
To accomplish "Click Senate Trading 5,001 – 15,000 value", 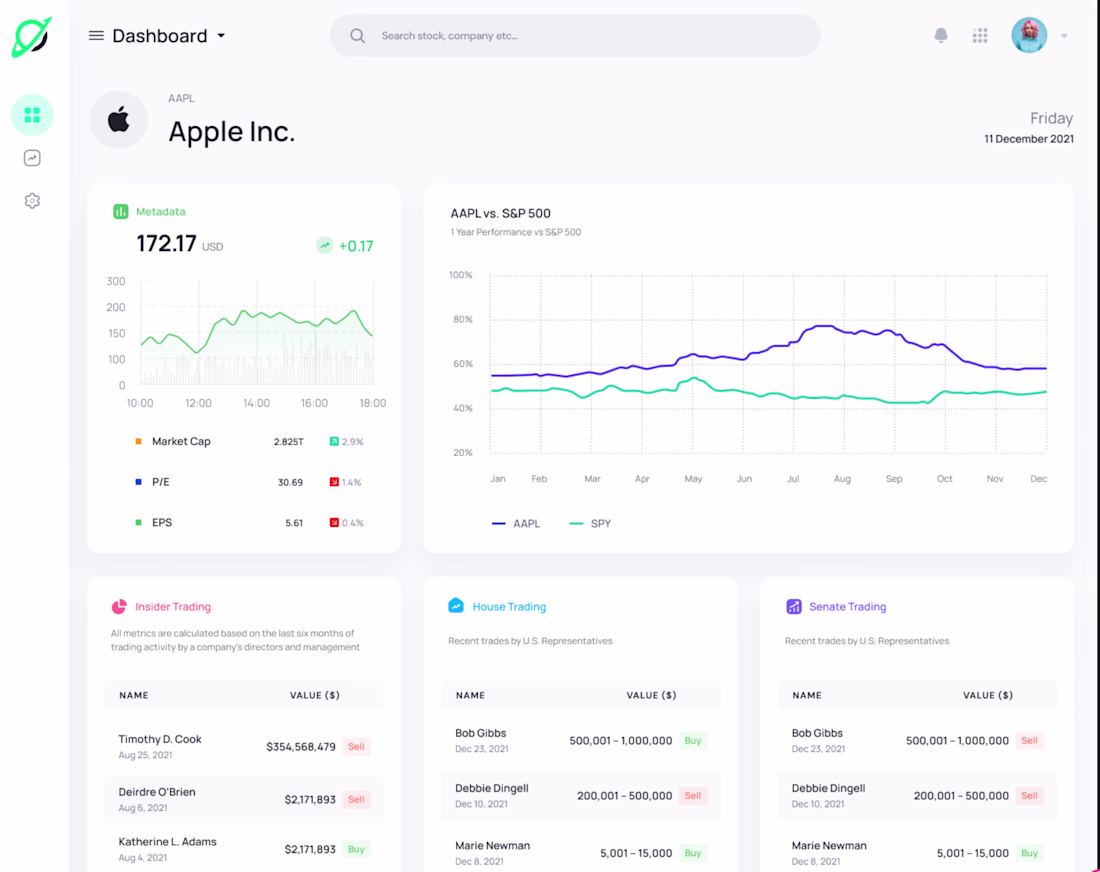I will tap(972, 854).
